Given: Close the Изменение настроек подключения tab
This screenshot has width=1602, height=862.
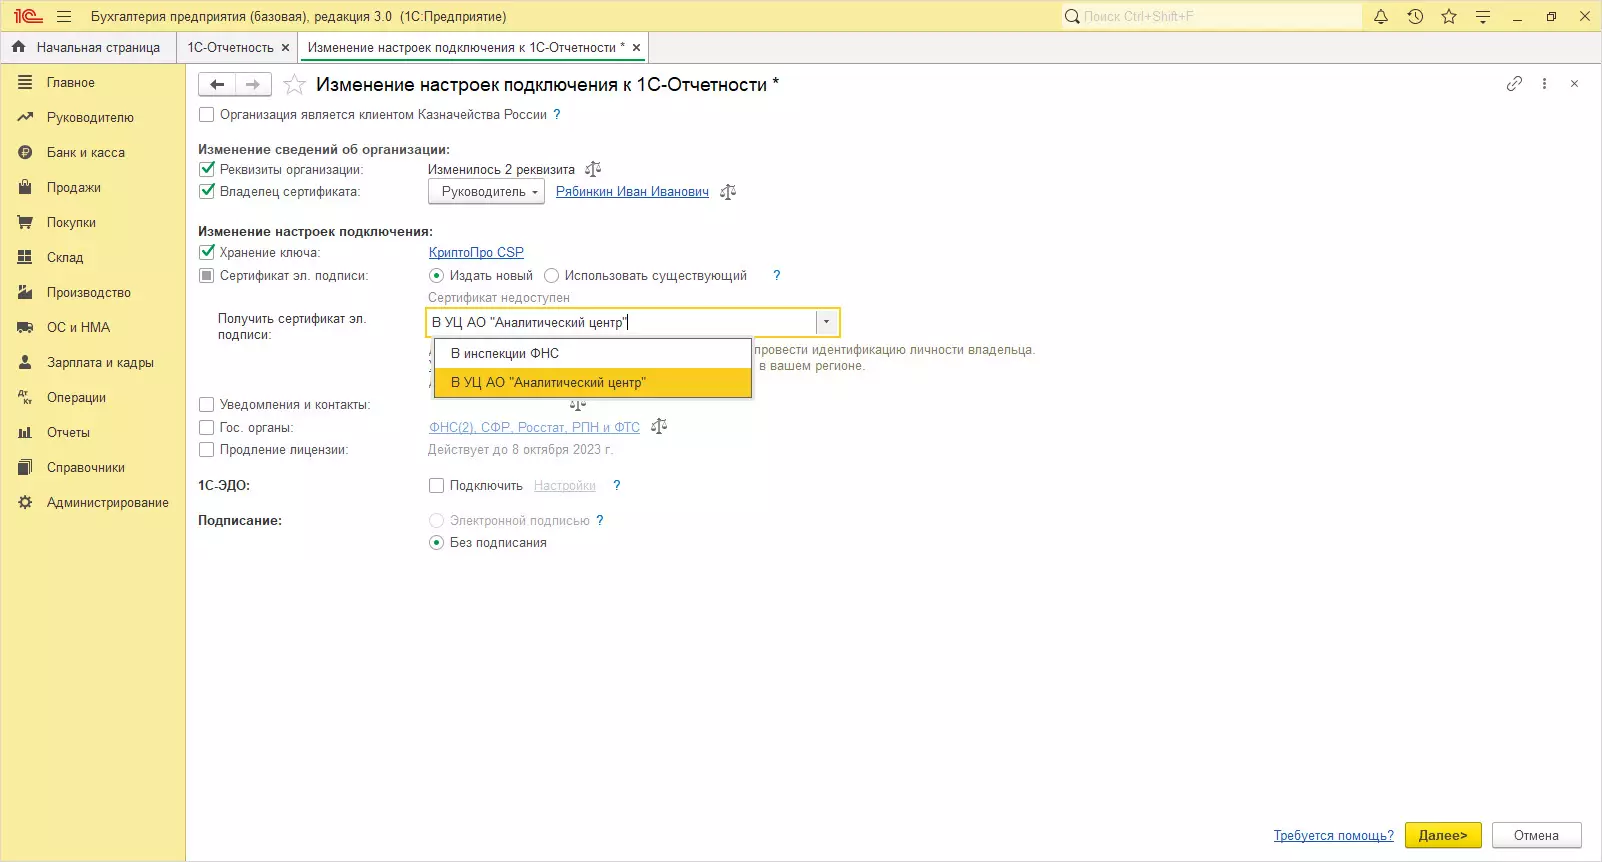Looking at the screenshot, I should click(636, 47).
